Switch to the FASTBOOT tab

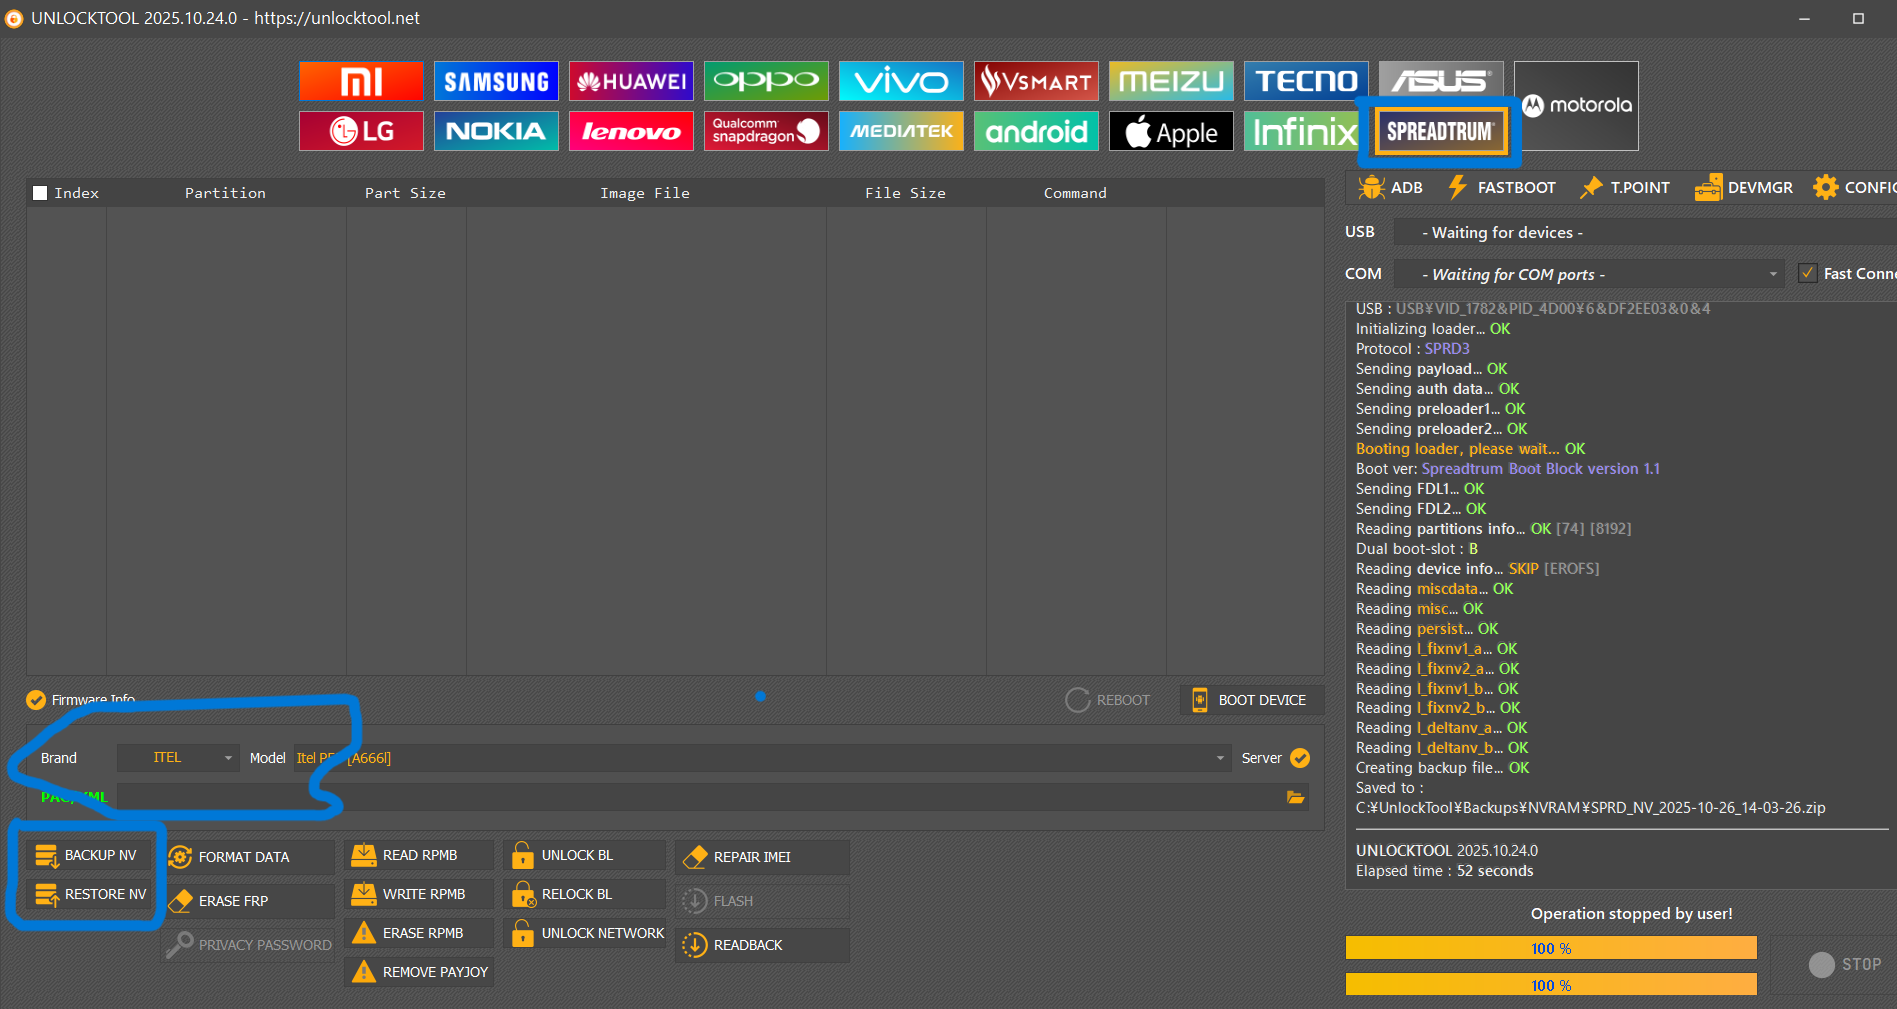tap(1502, 187)
